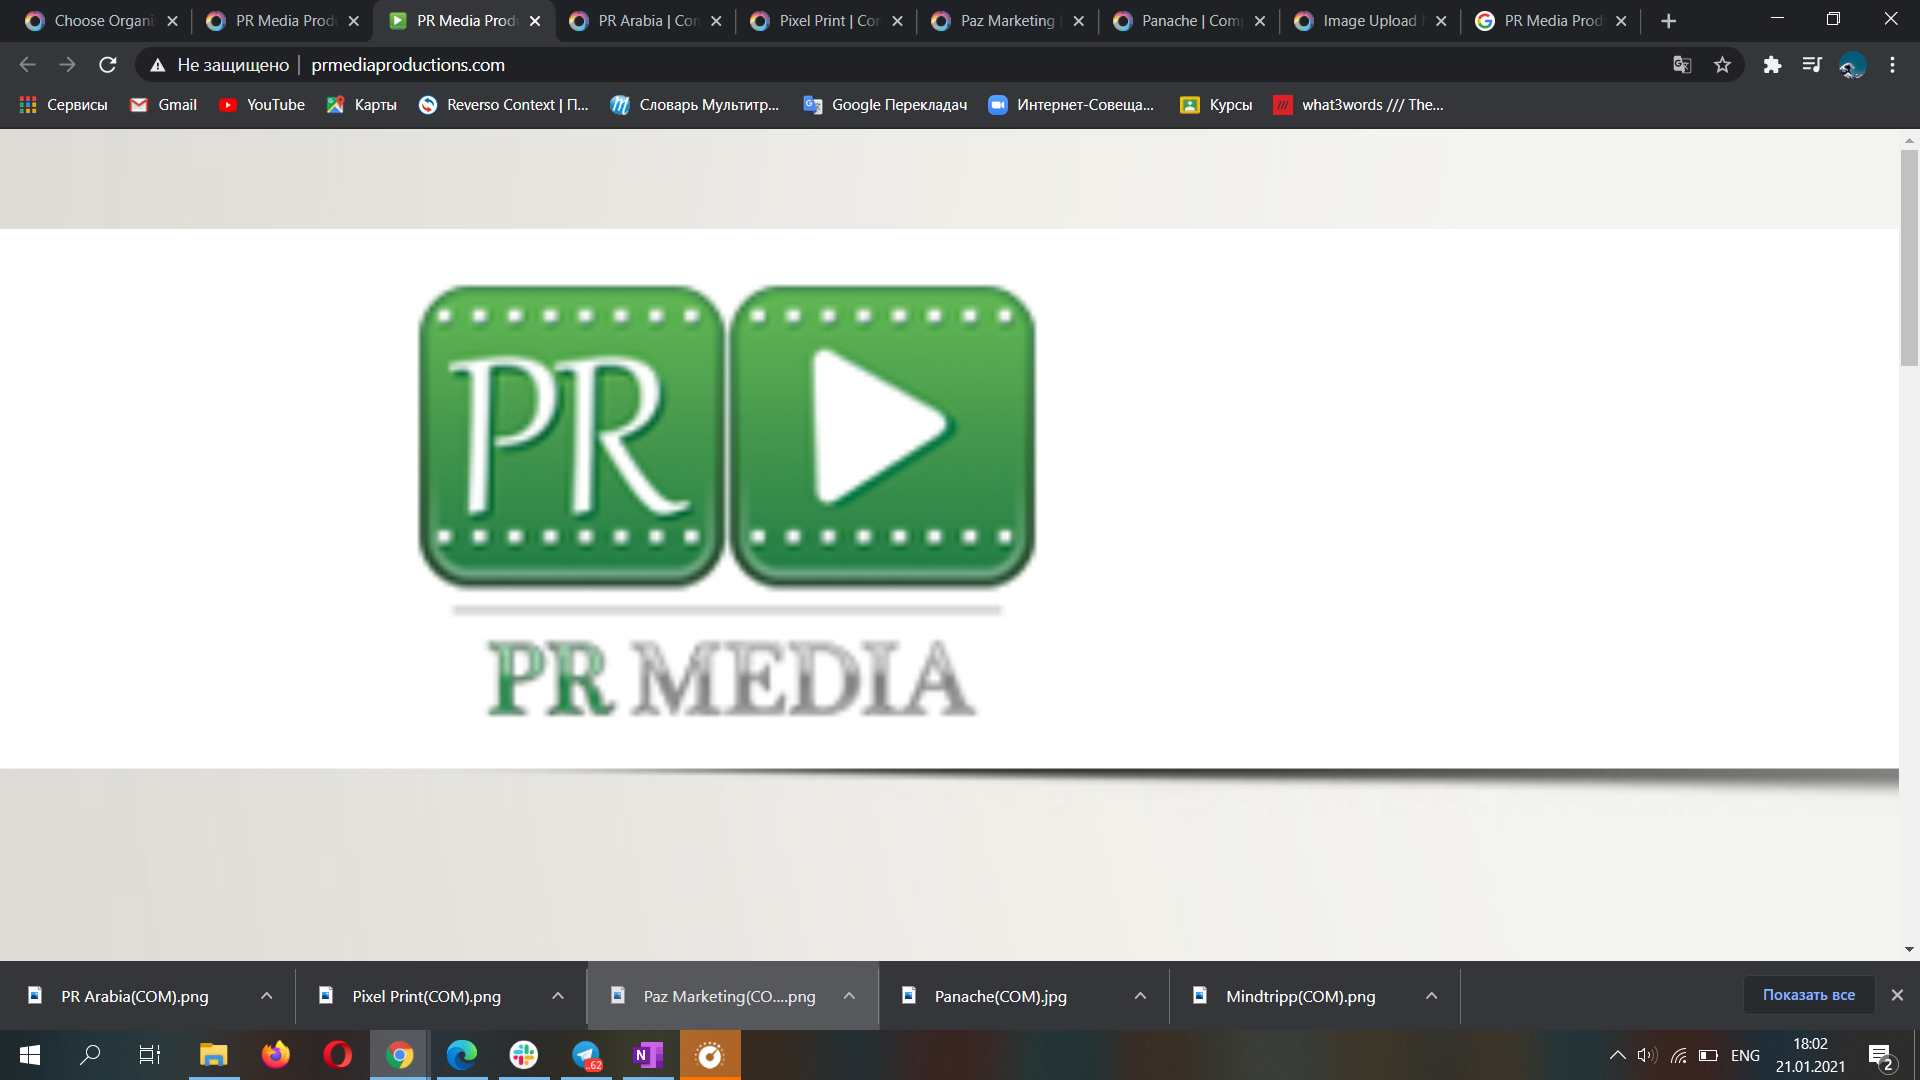Open a new browser tab
The image size is (1920, 1080).
pos(1668,21)
